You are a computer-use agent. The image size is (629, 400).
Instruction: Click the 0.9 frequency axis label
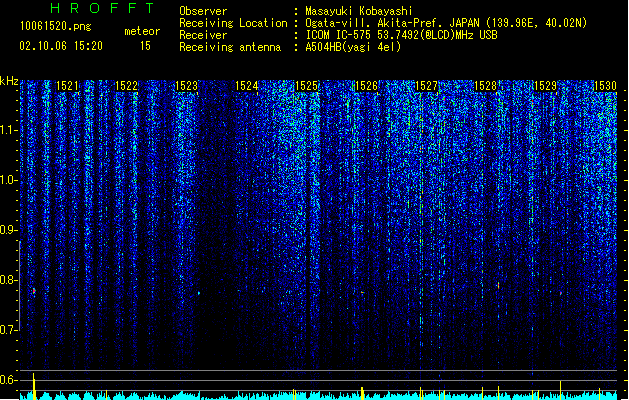9,230
